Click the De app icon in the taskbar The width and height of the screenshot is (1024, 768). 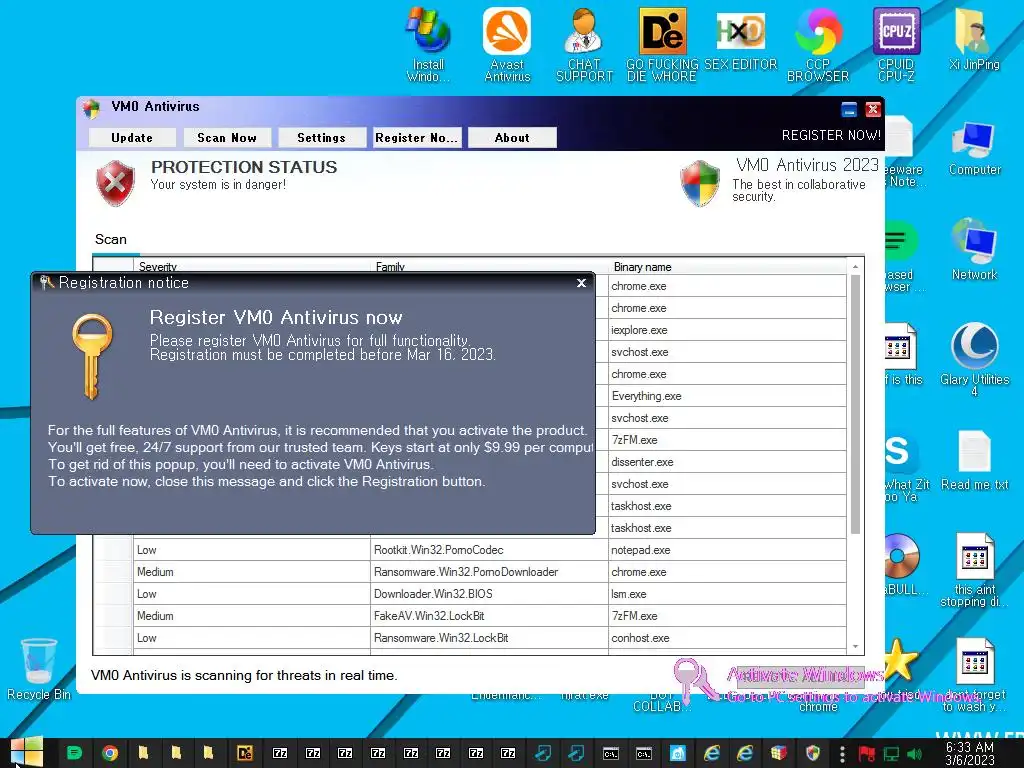[245, 753]
